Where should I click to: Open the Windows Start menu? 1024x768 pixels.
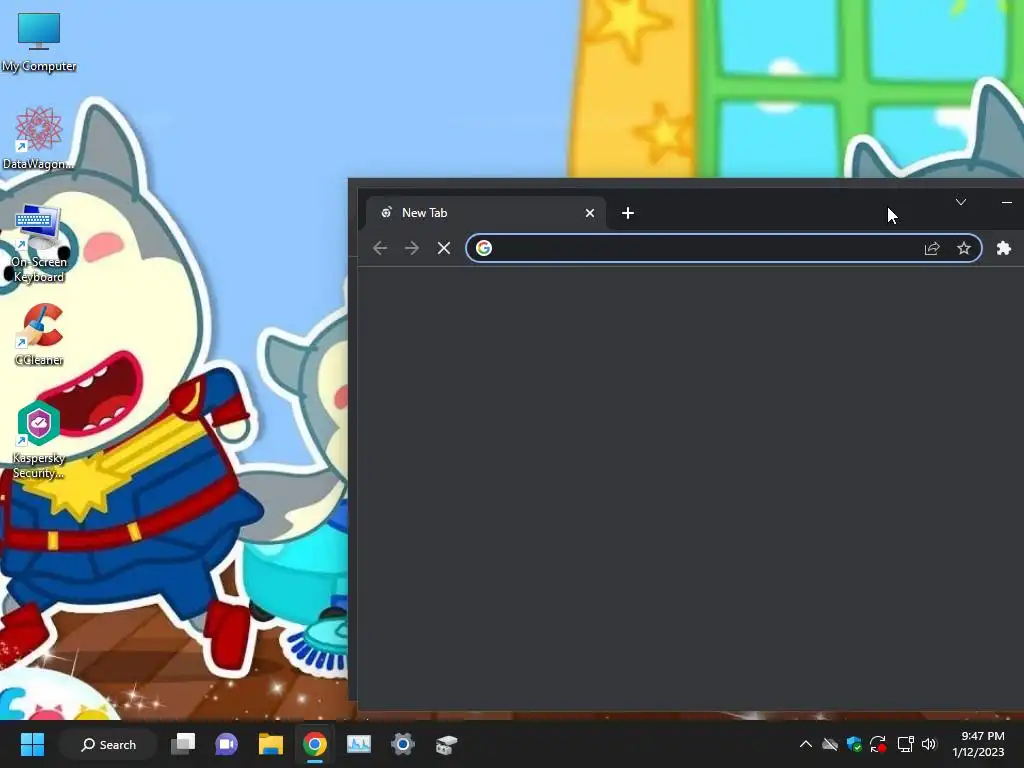pyautogui.click(x=32, y=744)
